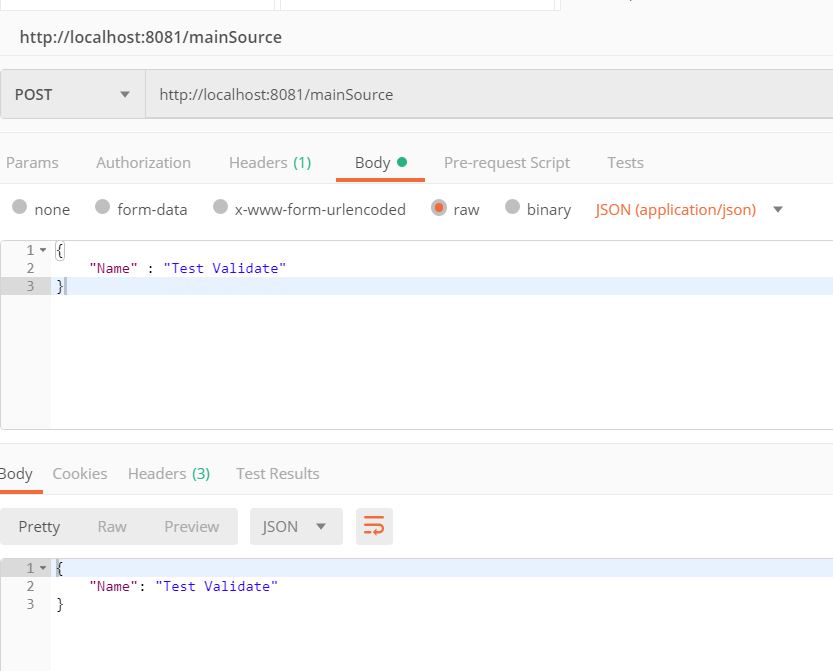
Task: Collapse request body JSON fold arrow
Action: (x=43, y=250)
